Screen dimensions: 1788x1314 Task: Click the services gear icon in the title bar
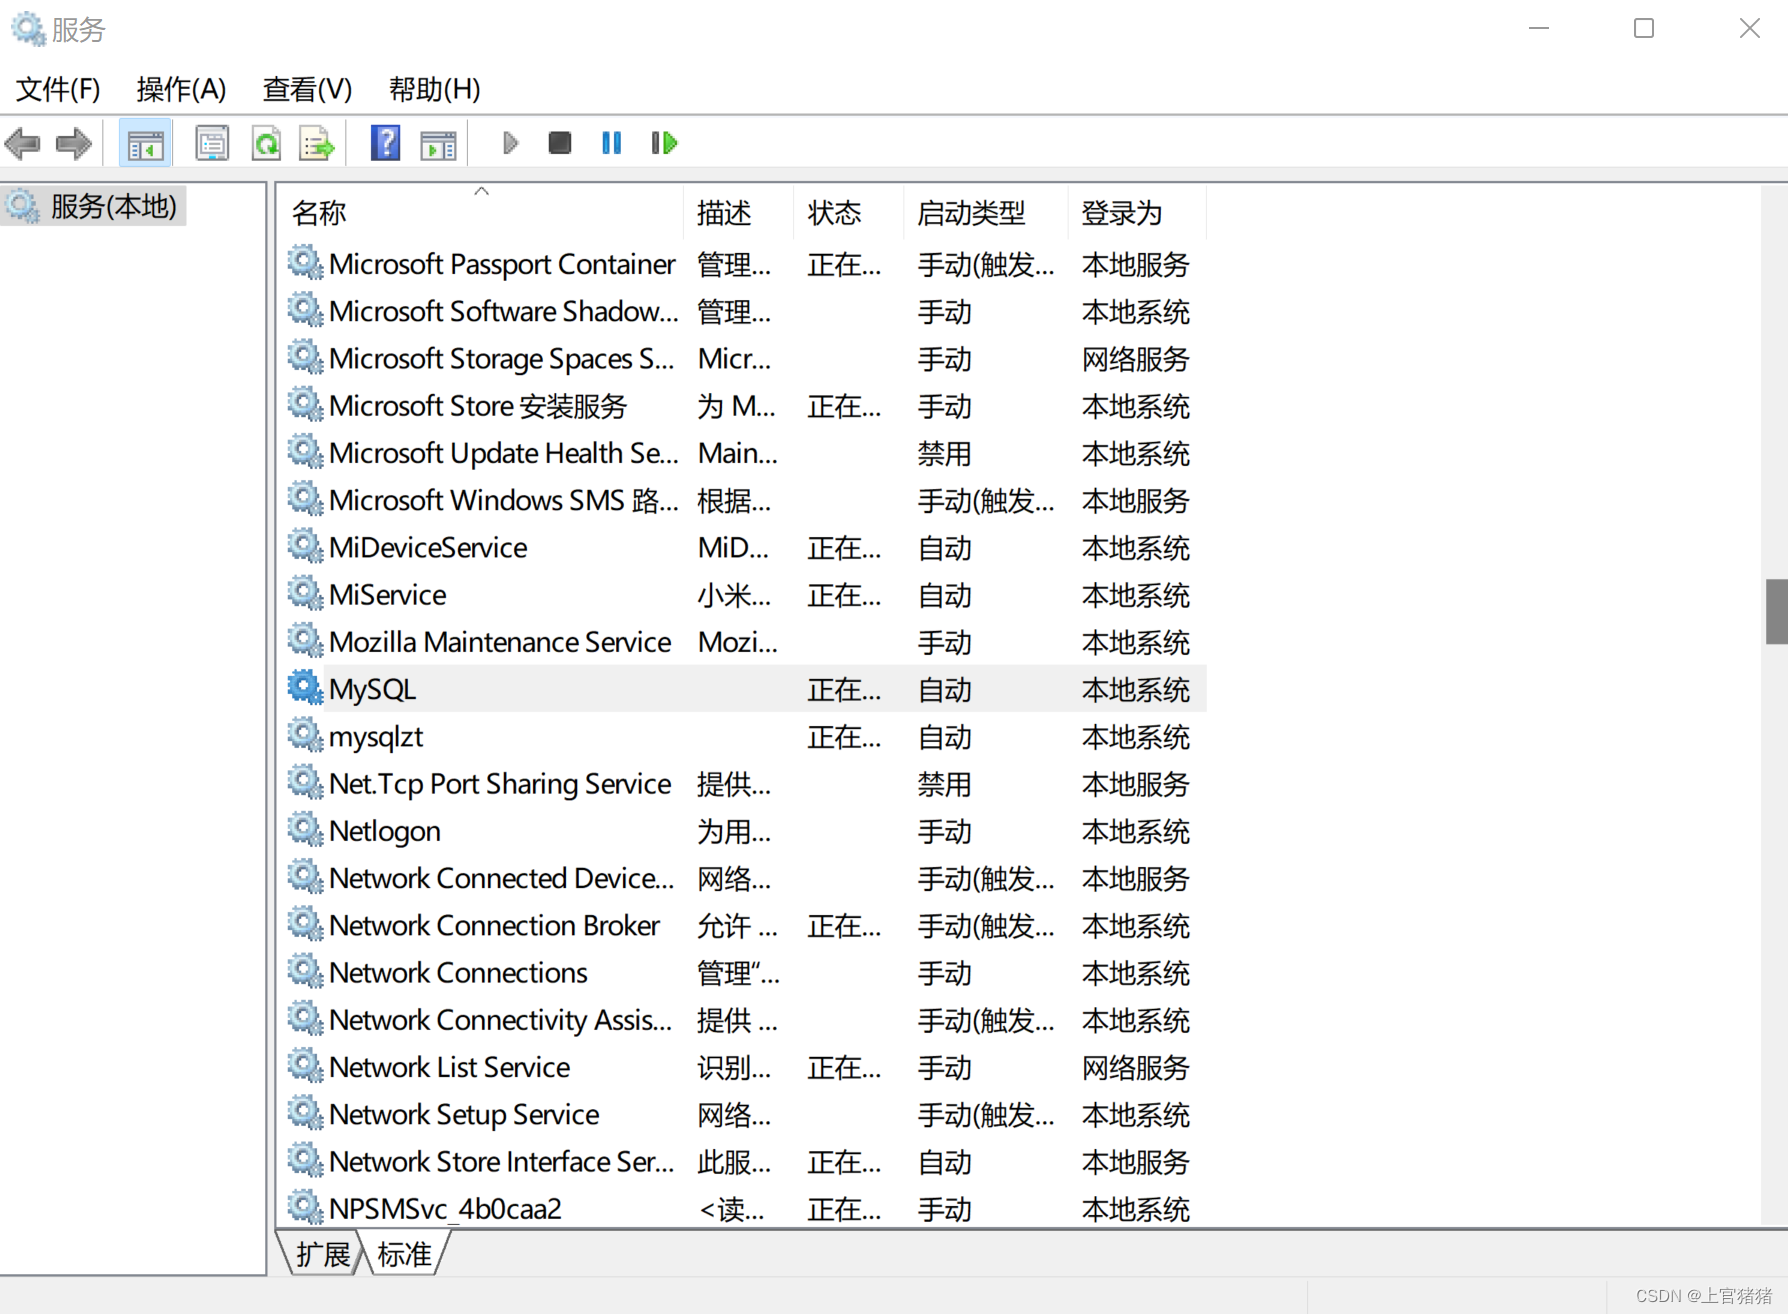coord(28,29)
